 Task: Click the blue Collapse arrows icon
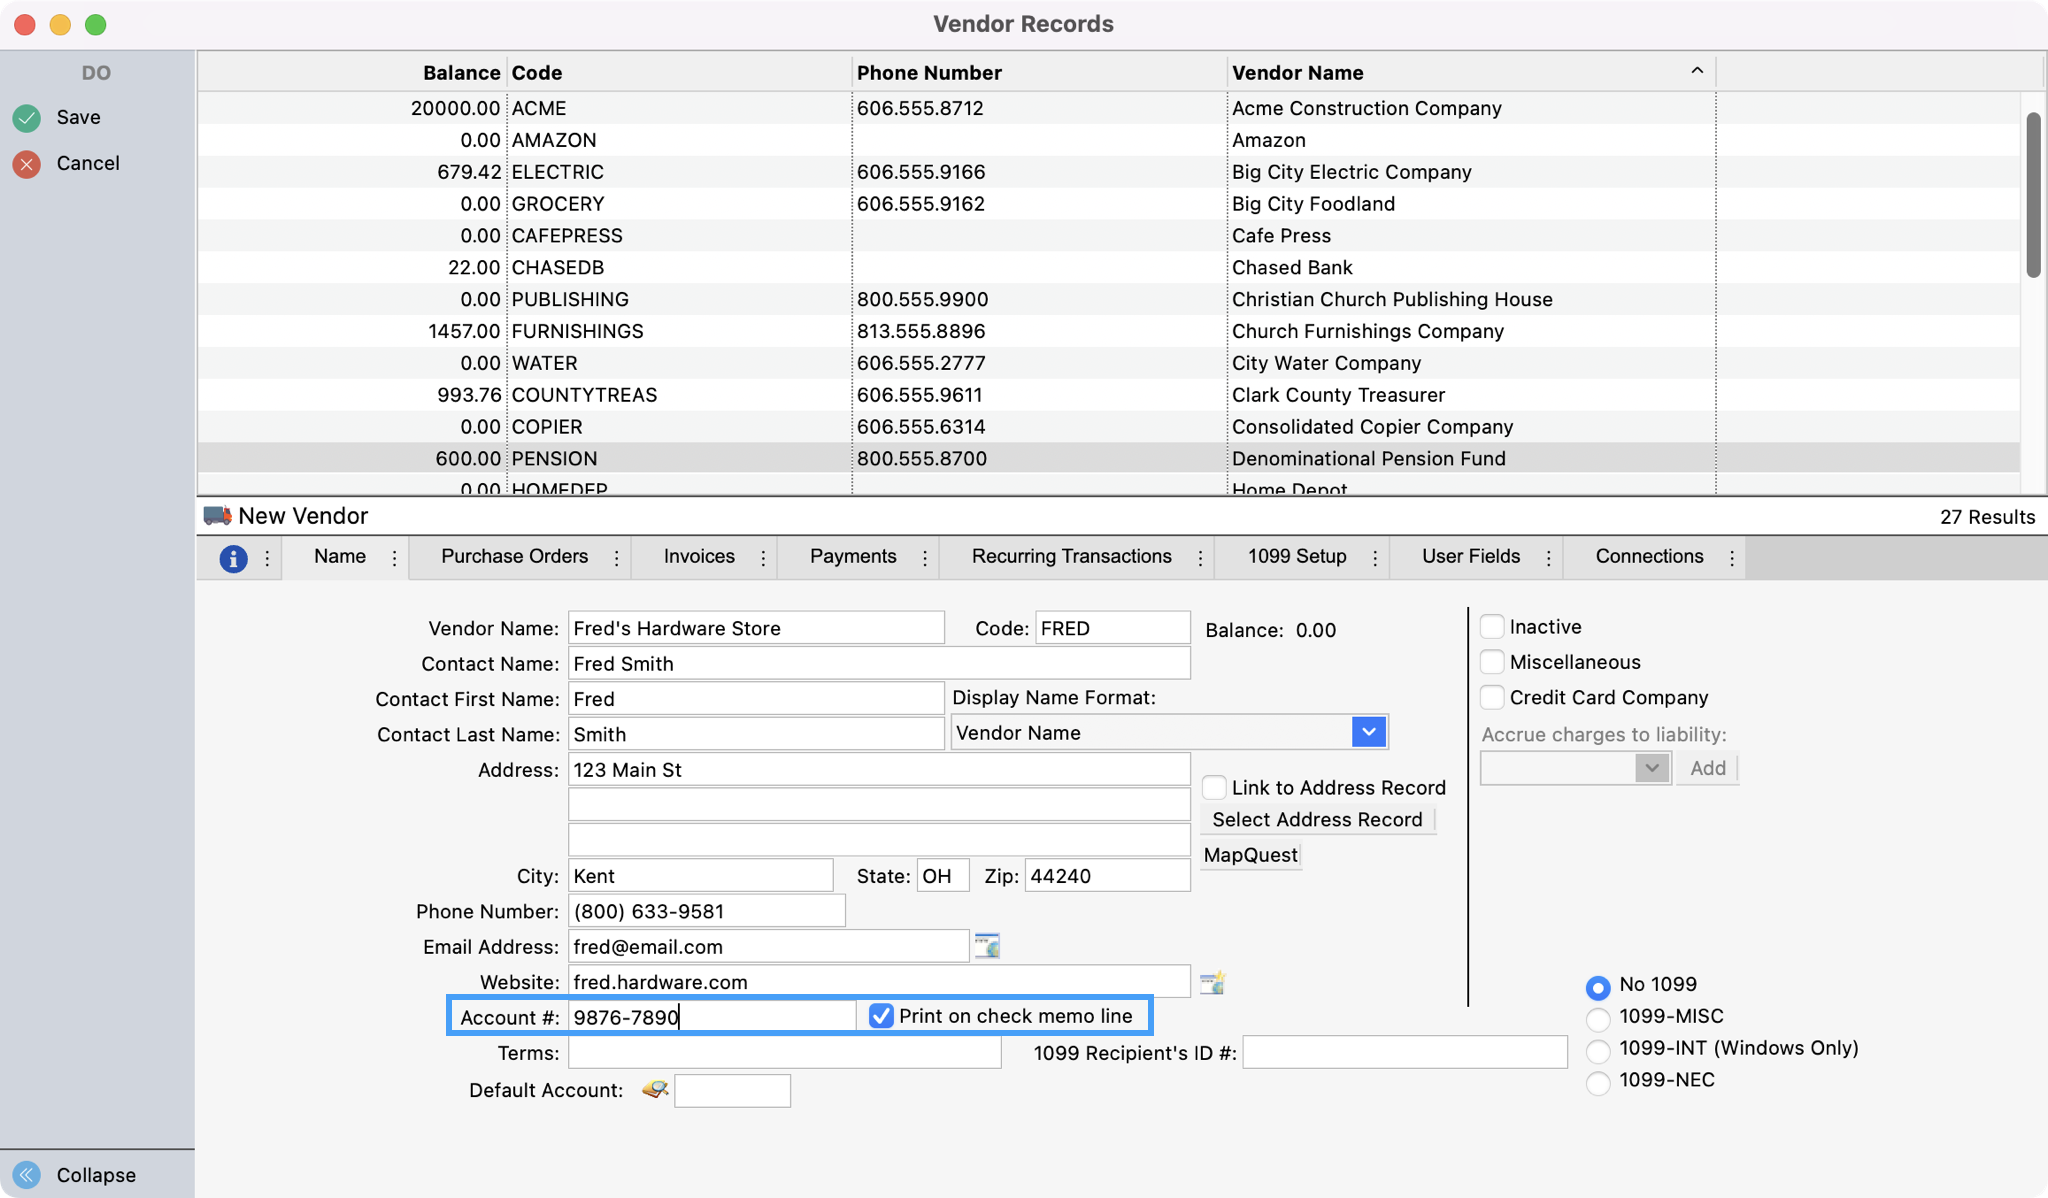27,1175
